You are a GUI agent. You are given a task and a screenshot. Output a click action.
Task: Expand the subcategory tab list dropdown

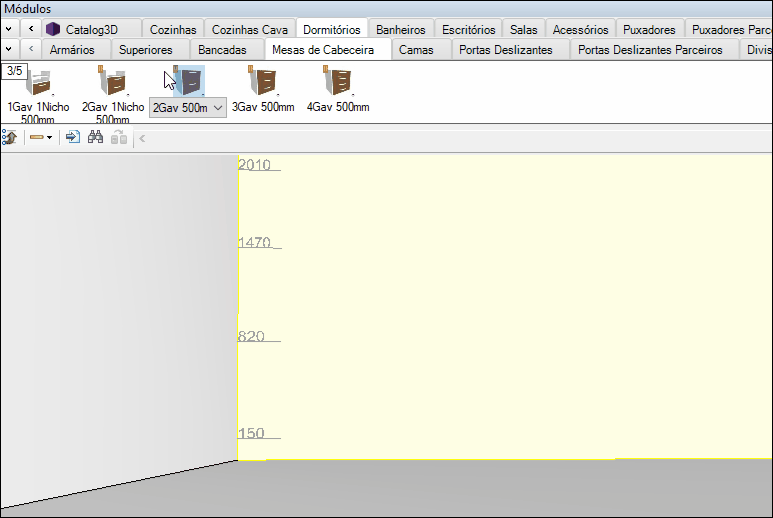coord(9,49)
